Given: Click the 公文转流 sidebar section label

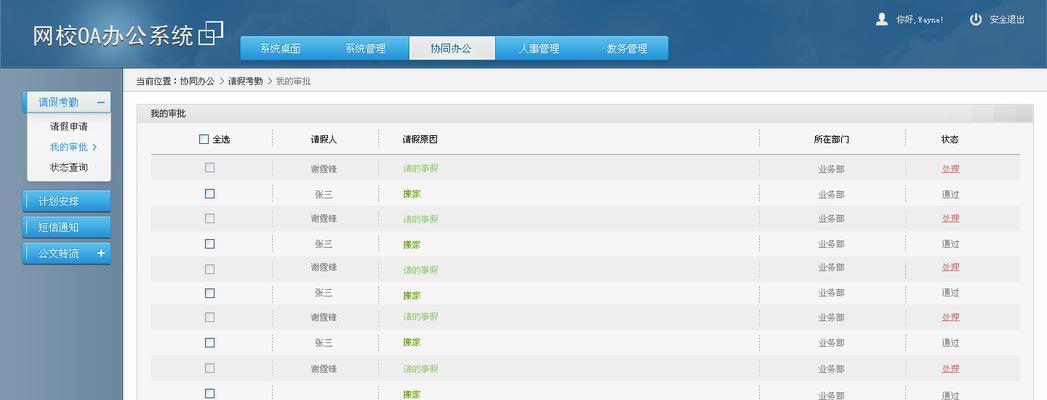Looking at the screenshot, I should click(x=59, y=253).
